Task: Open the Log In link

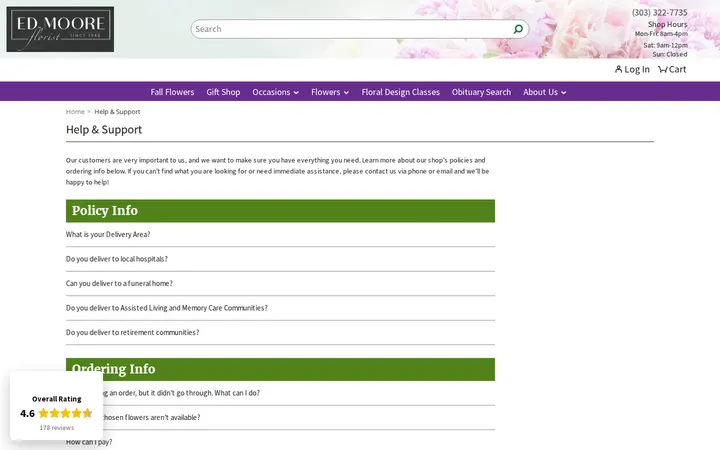Action: 637,69
